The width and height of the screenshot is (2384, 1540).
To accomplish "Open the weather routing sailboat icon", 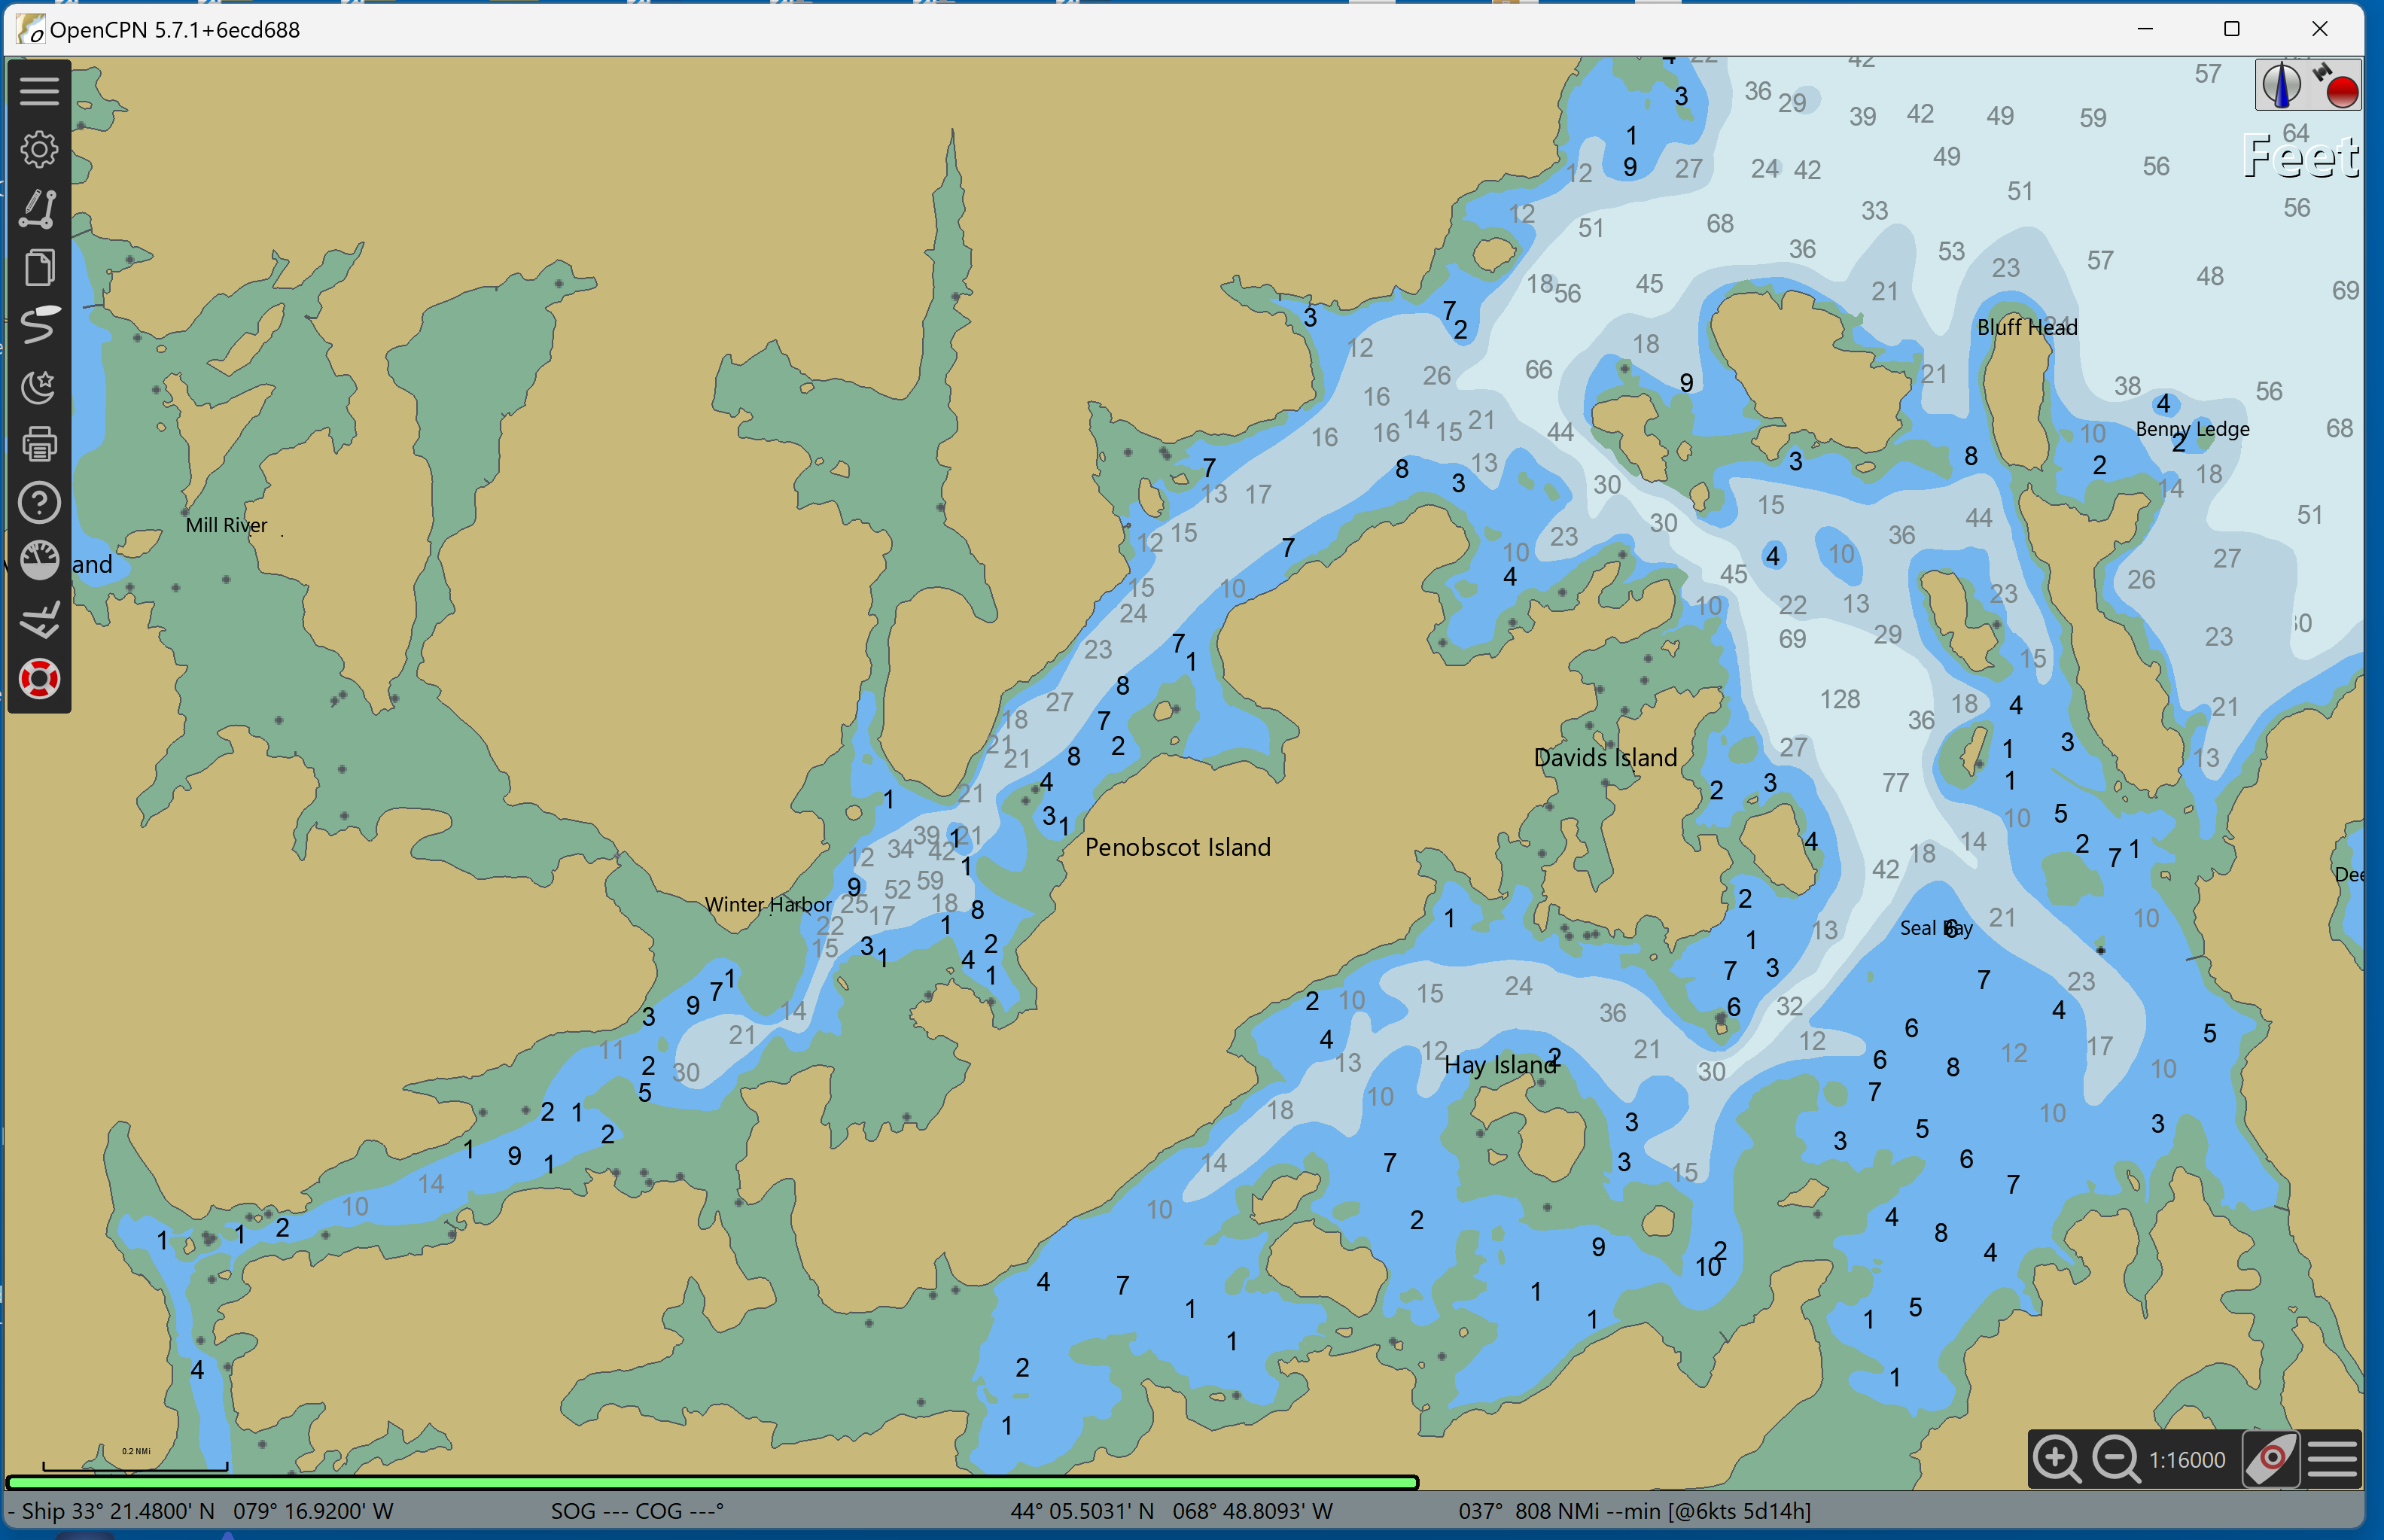I will (x=39, y=620).
